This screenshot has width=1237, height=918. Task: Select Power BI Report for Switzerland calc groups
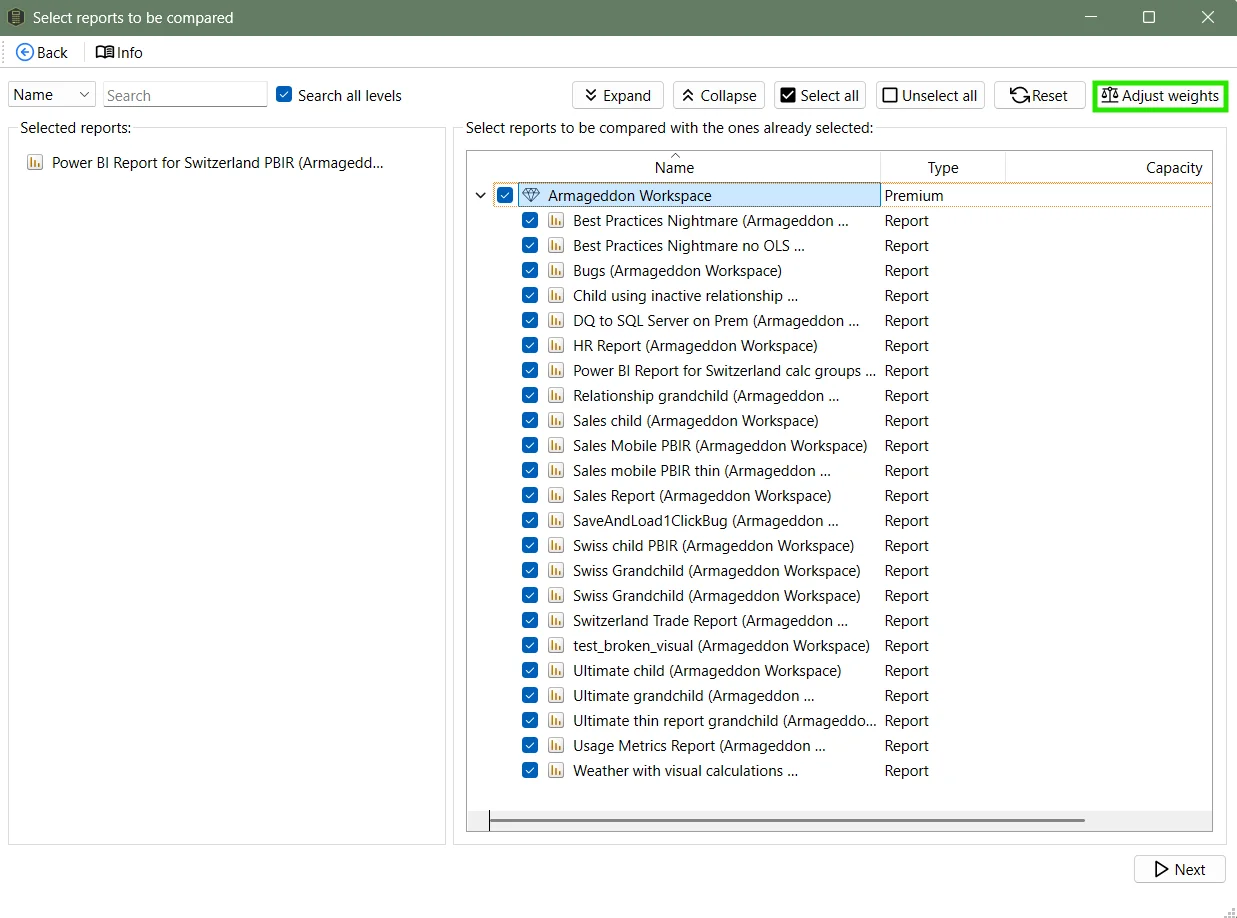click(x=723, y=371)
